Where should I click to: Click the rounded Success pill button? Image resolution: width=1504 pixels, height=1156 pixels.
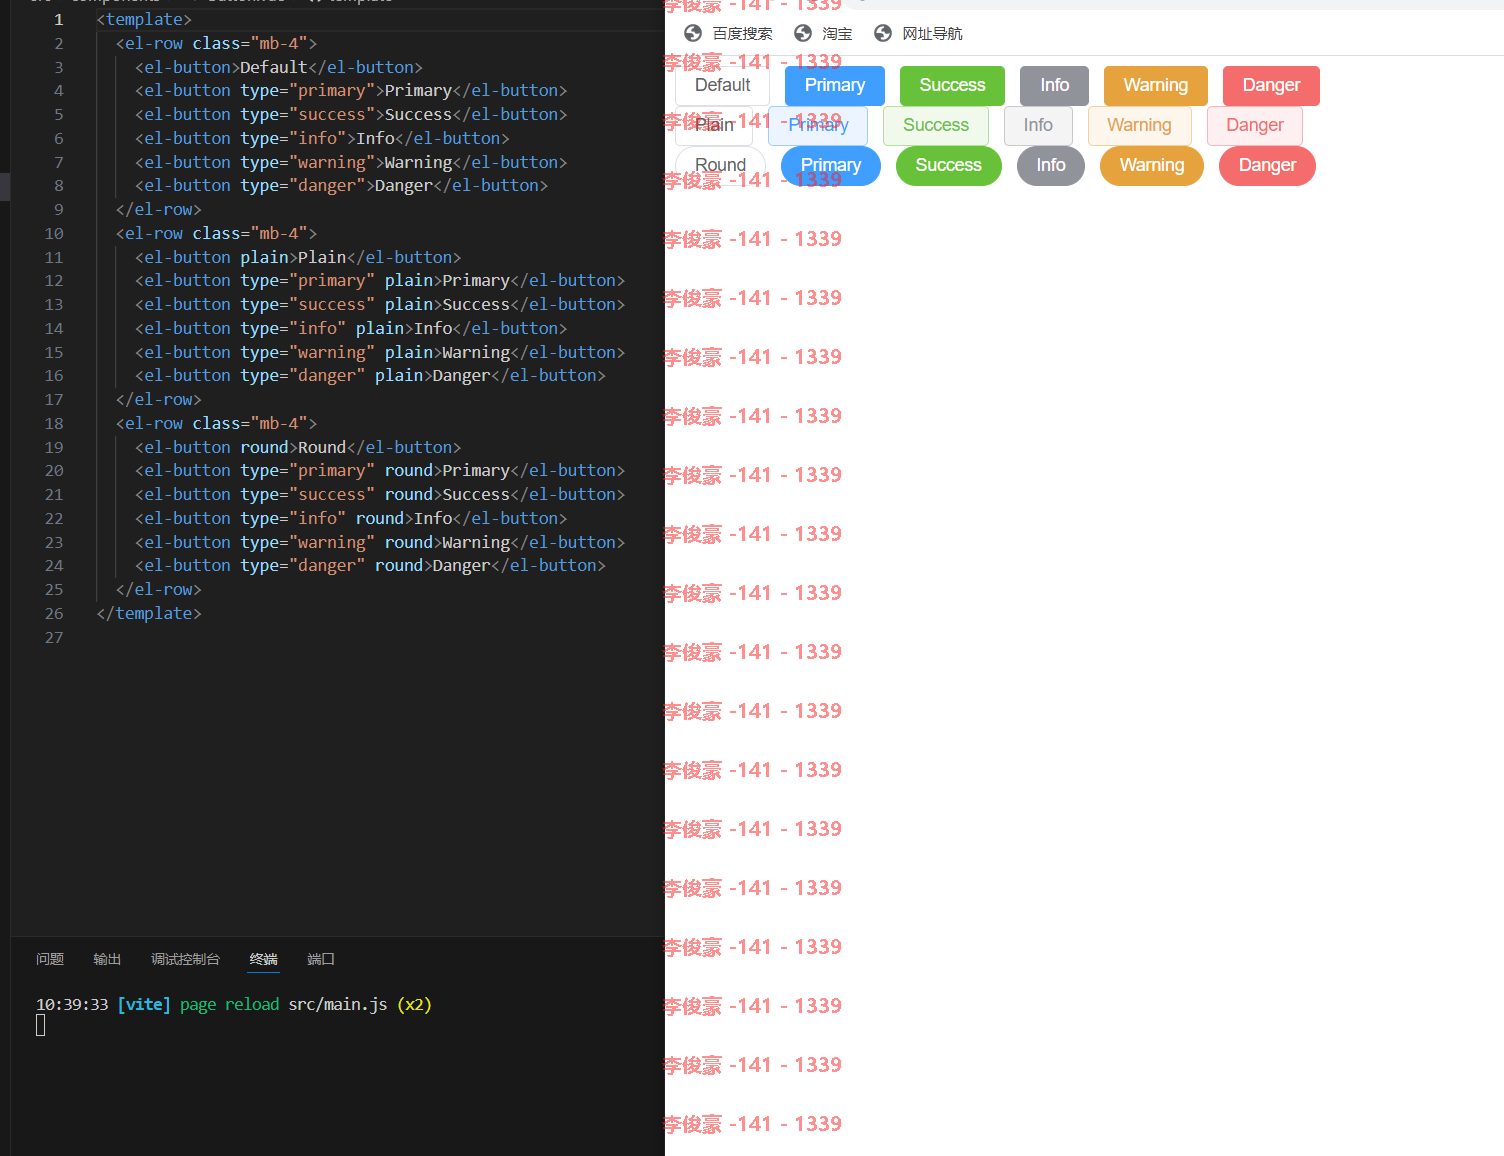pyautogui.click(x=948, y=165)
